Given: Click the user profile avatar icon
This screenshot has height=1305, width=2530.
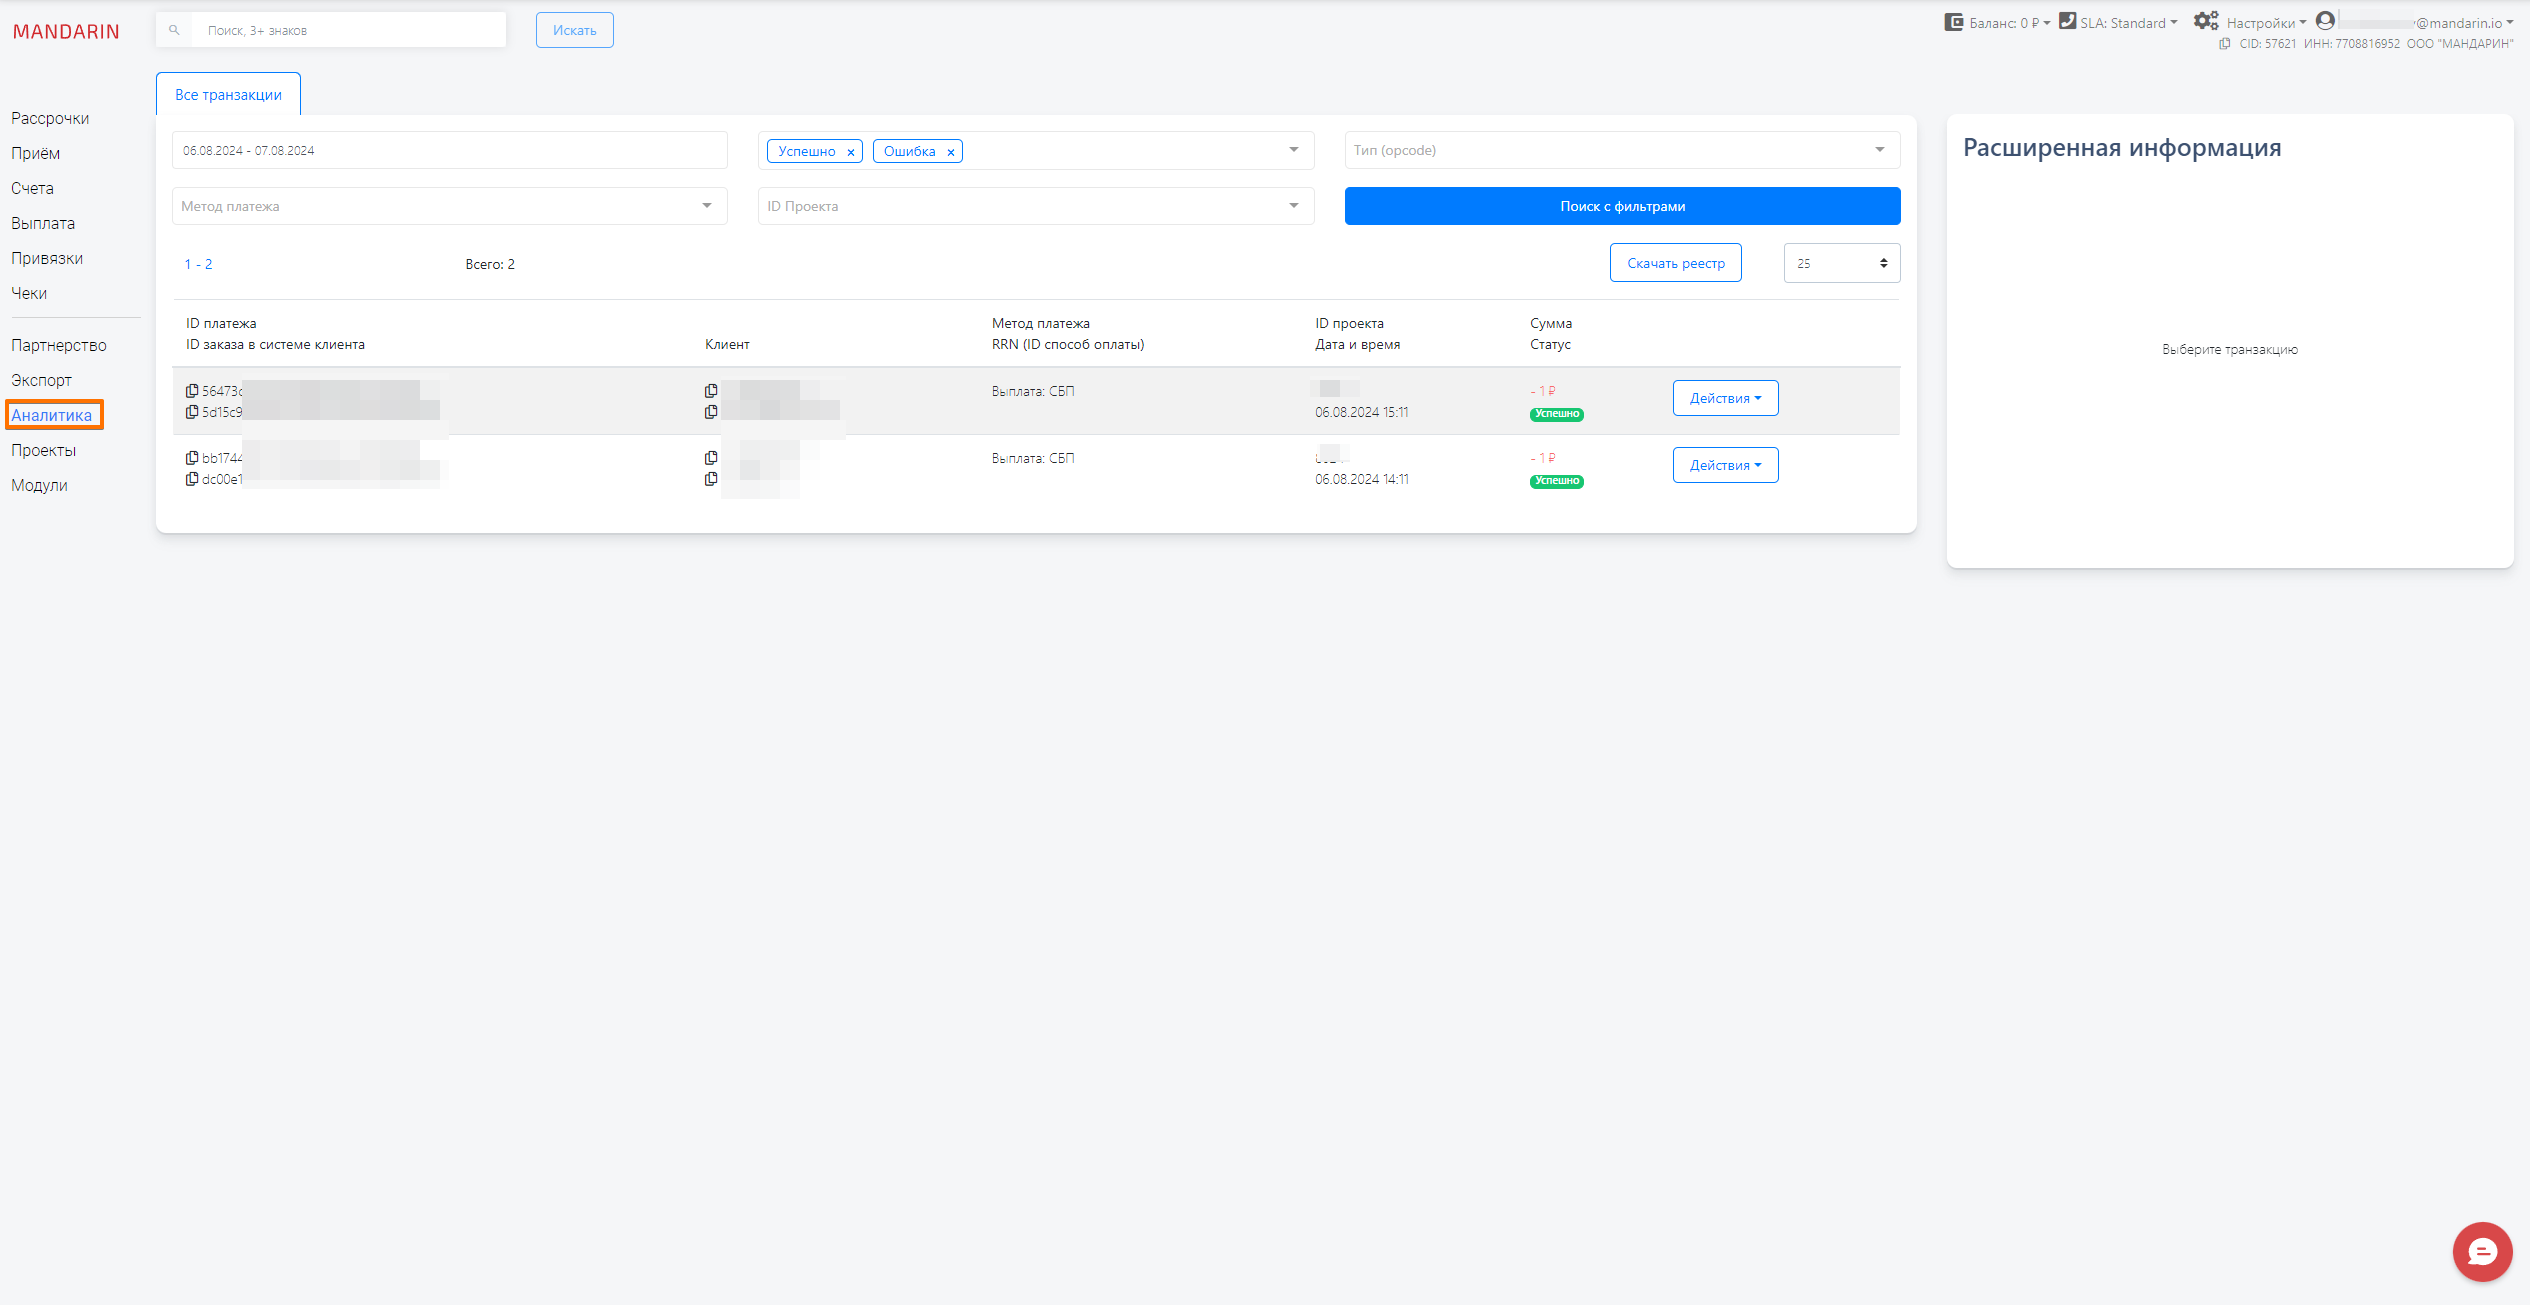Looking at the screenshot, I should [2325, 21].
